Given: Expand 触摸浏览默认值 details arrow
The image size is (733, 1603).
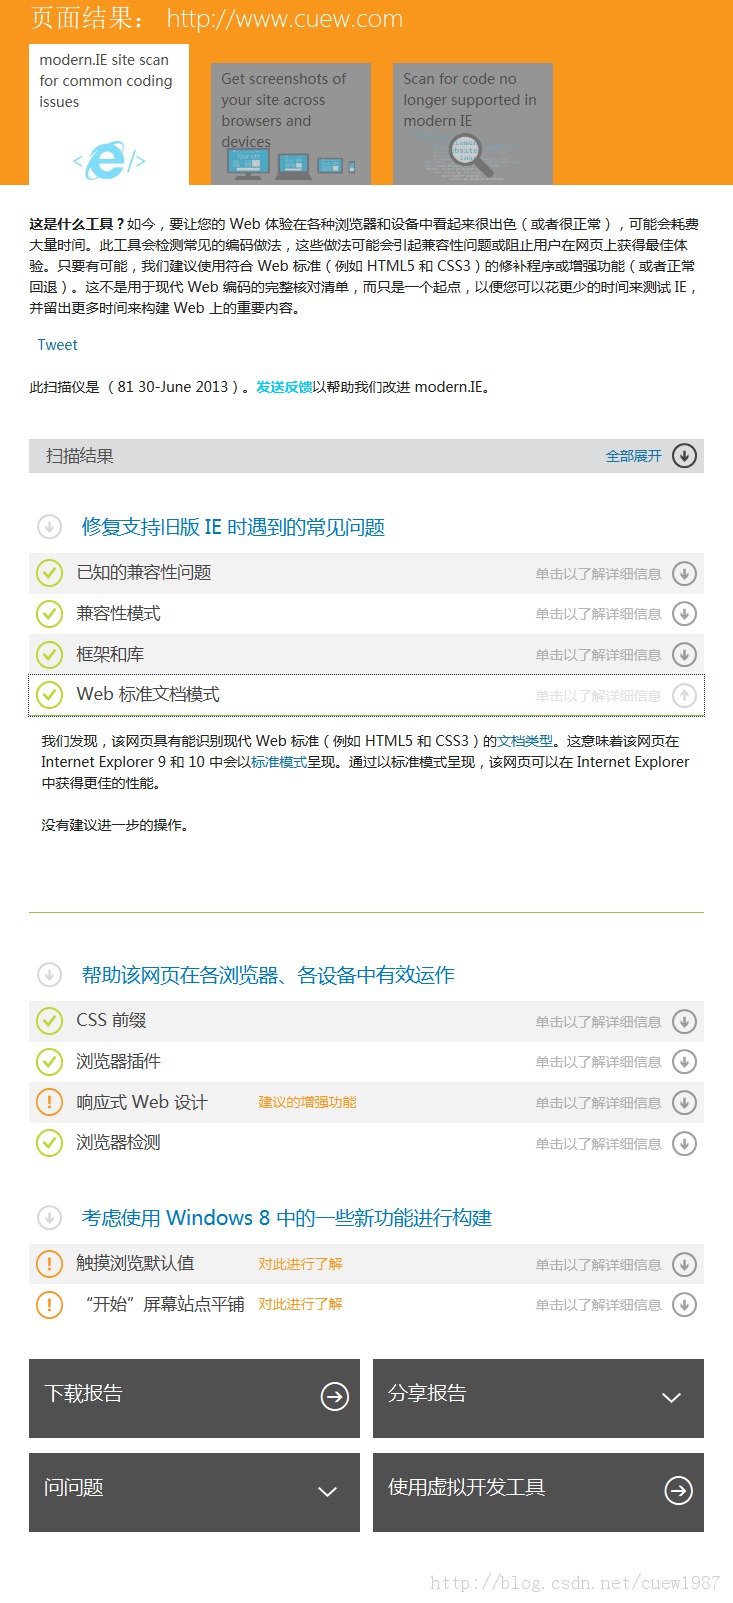Looking at the screenshot, I should coord(684,1265).
